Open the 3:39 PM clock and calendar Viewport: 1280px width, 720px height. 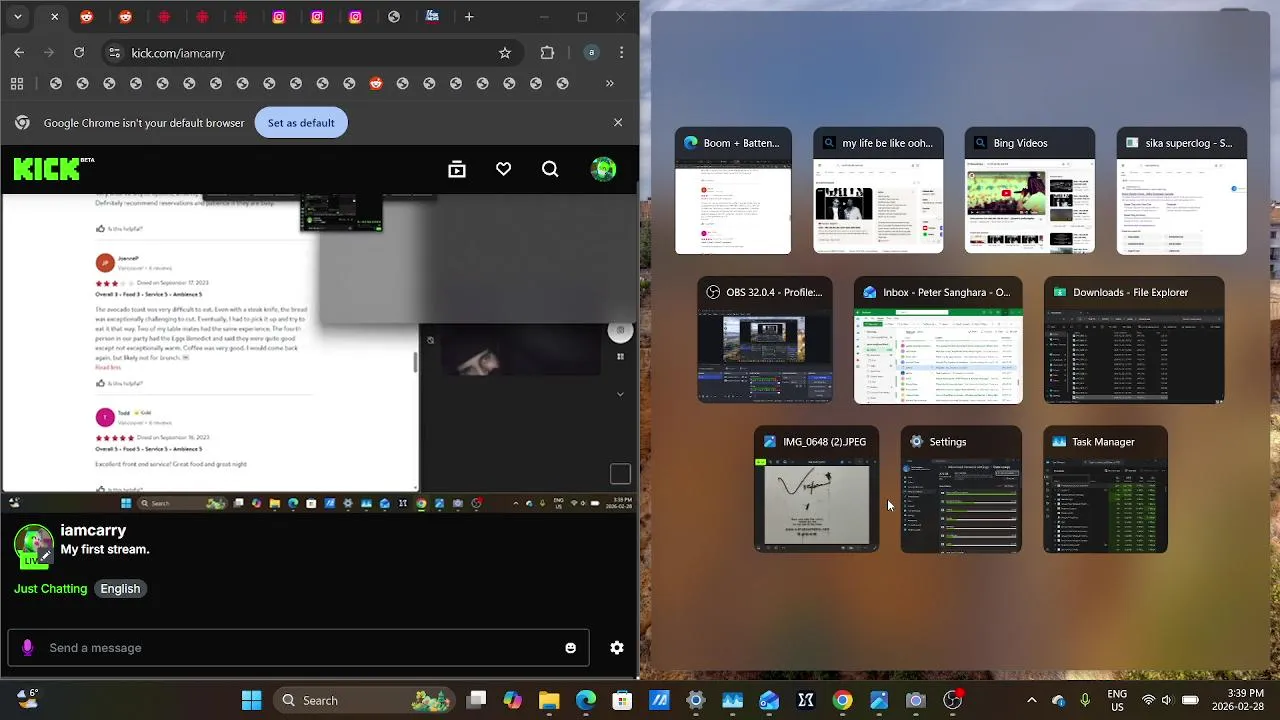[x=1238, y=701]
